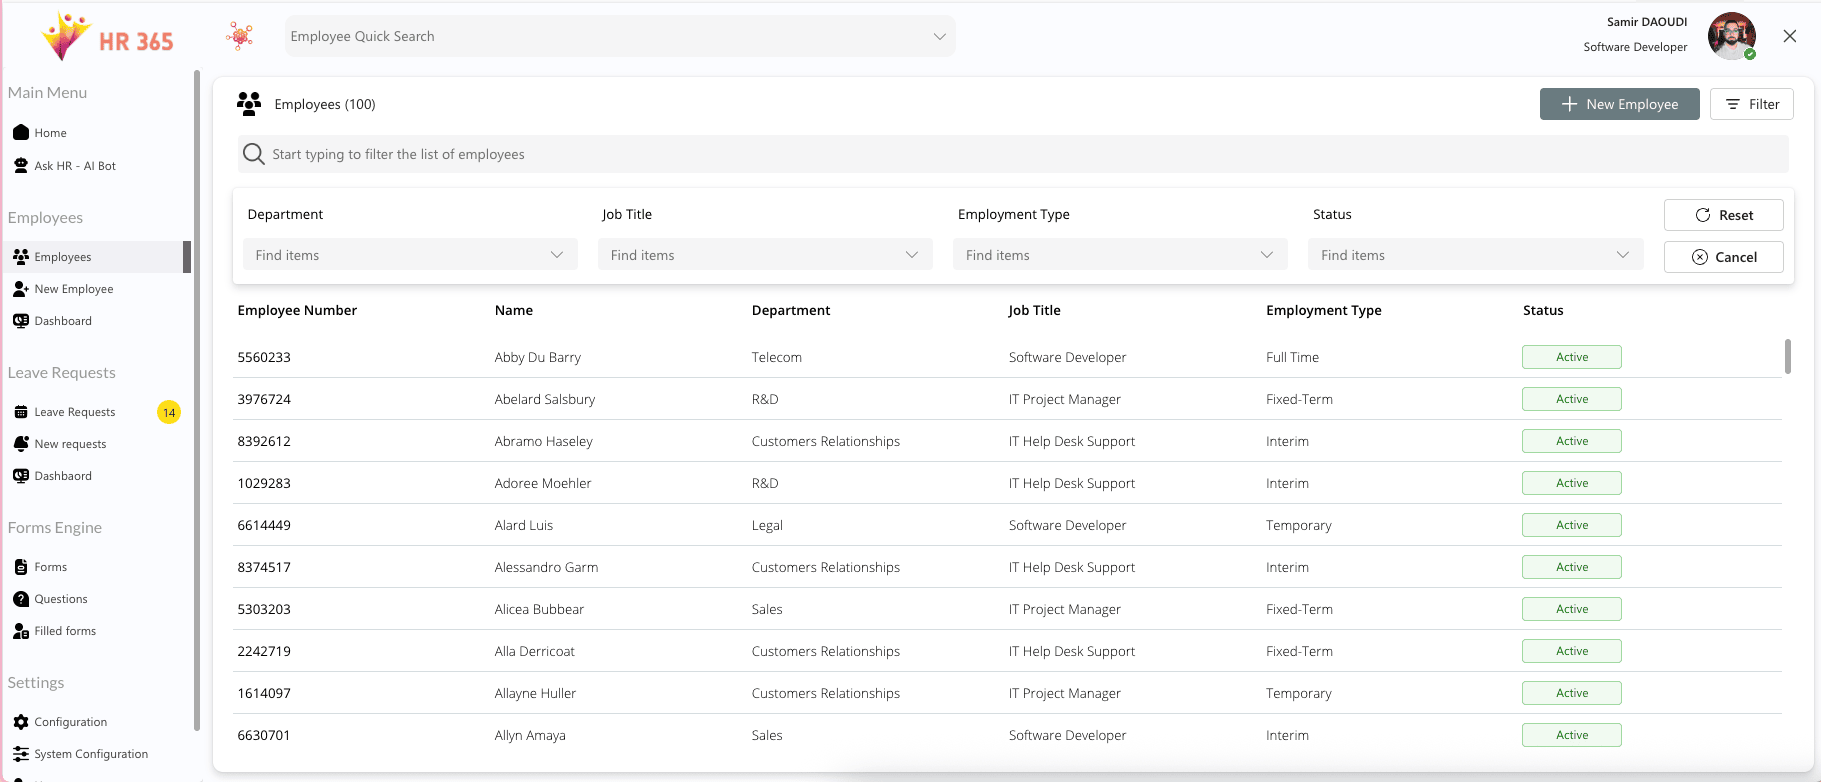Toggle the Filter button
This screenshot has width=1821, height=782.
pos(1751,104)
